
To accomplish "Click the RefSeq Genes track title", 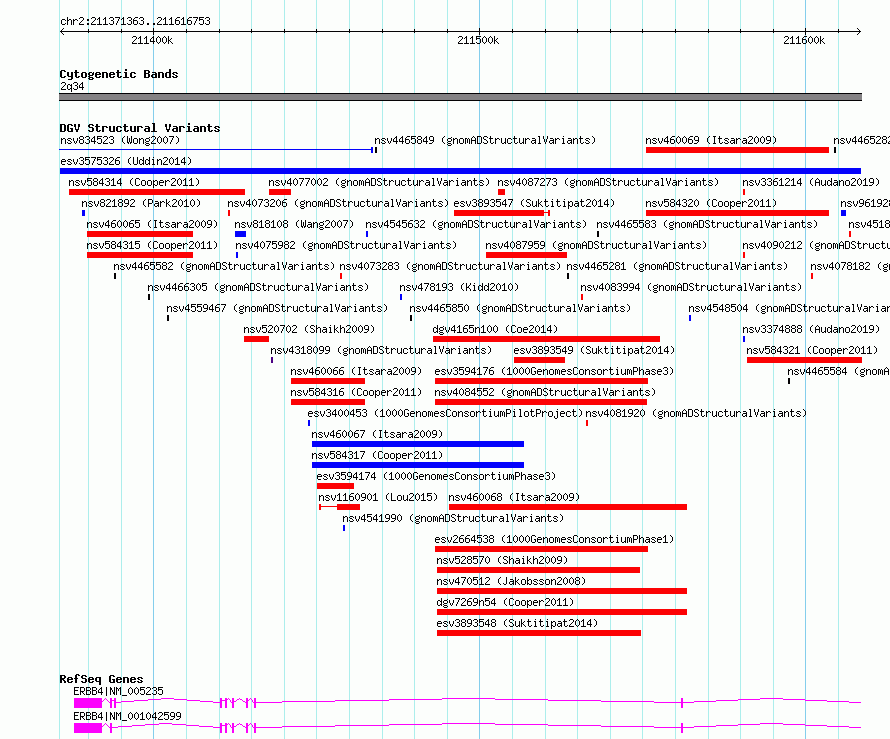I will point(101,679).
